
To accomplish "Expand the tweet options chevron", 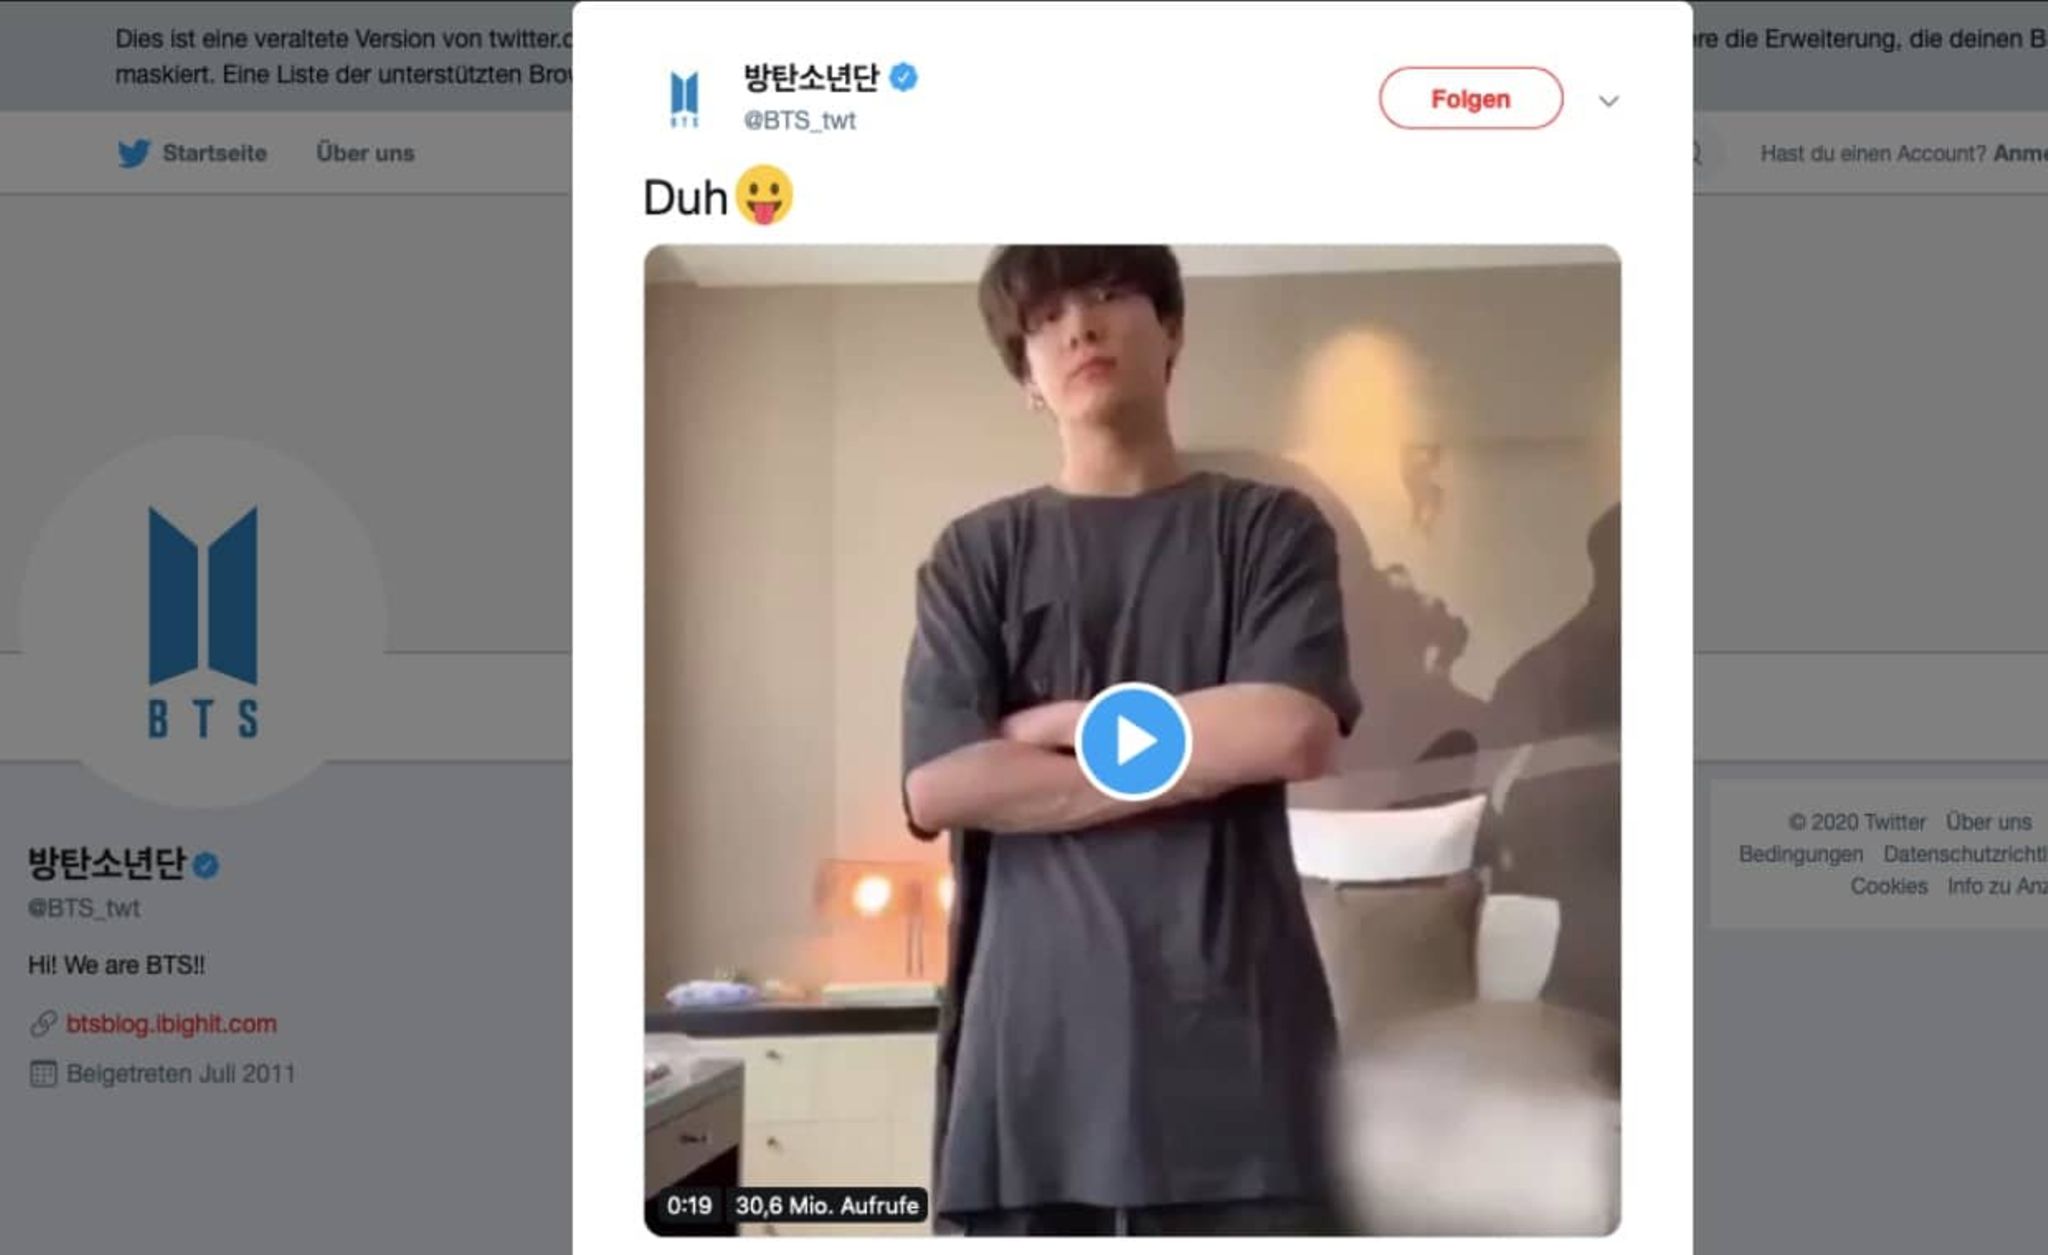I will click(x=1608, y=101).
